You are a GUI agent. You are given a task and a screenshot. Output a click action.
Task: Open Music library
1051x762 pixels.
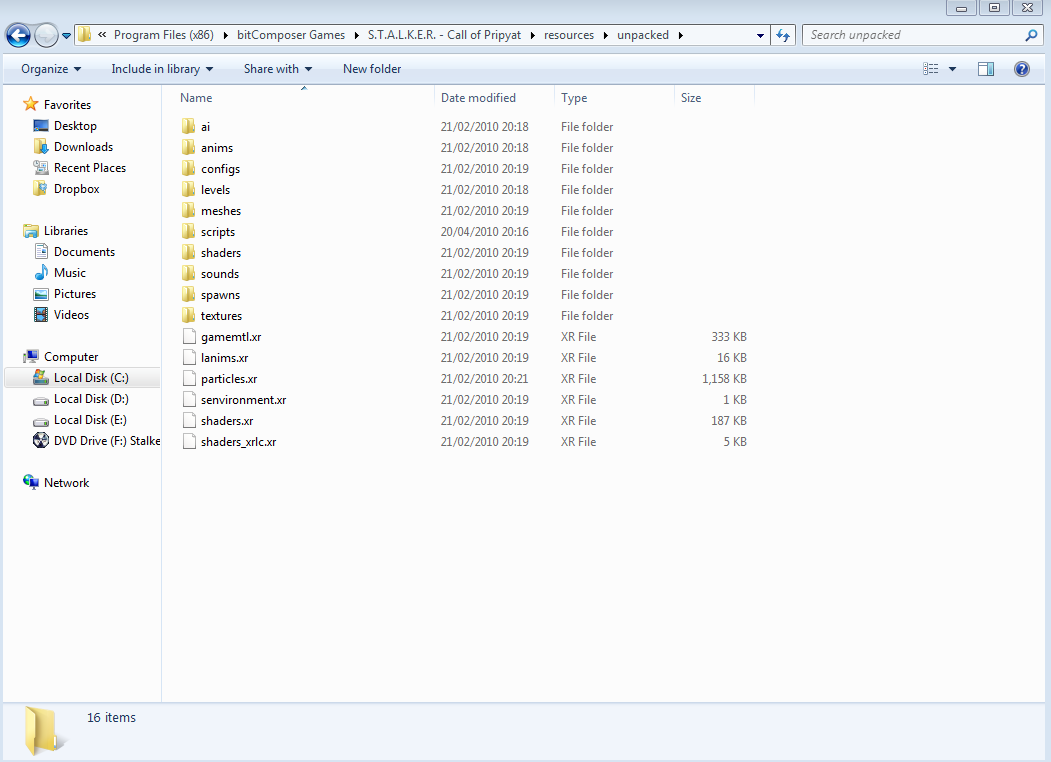coord(70,273)
